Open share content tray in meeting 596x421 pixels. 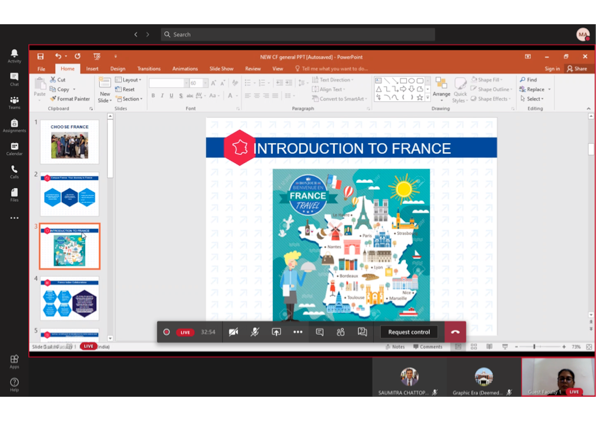(276, 332)
